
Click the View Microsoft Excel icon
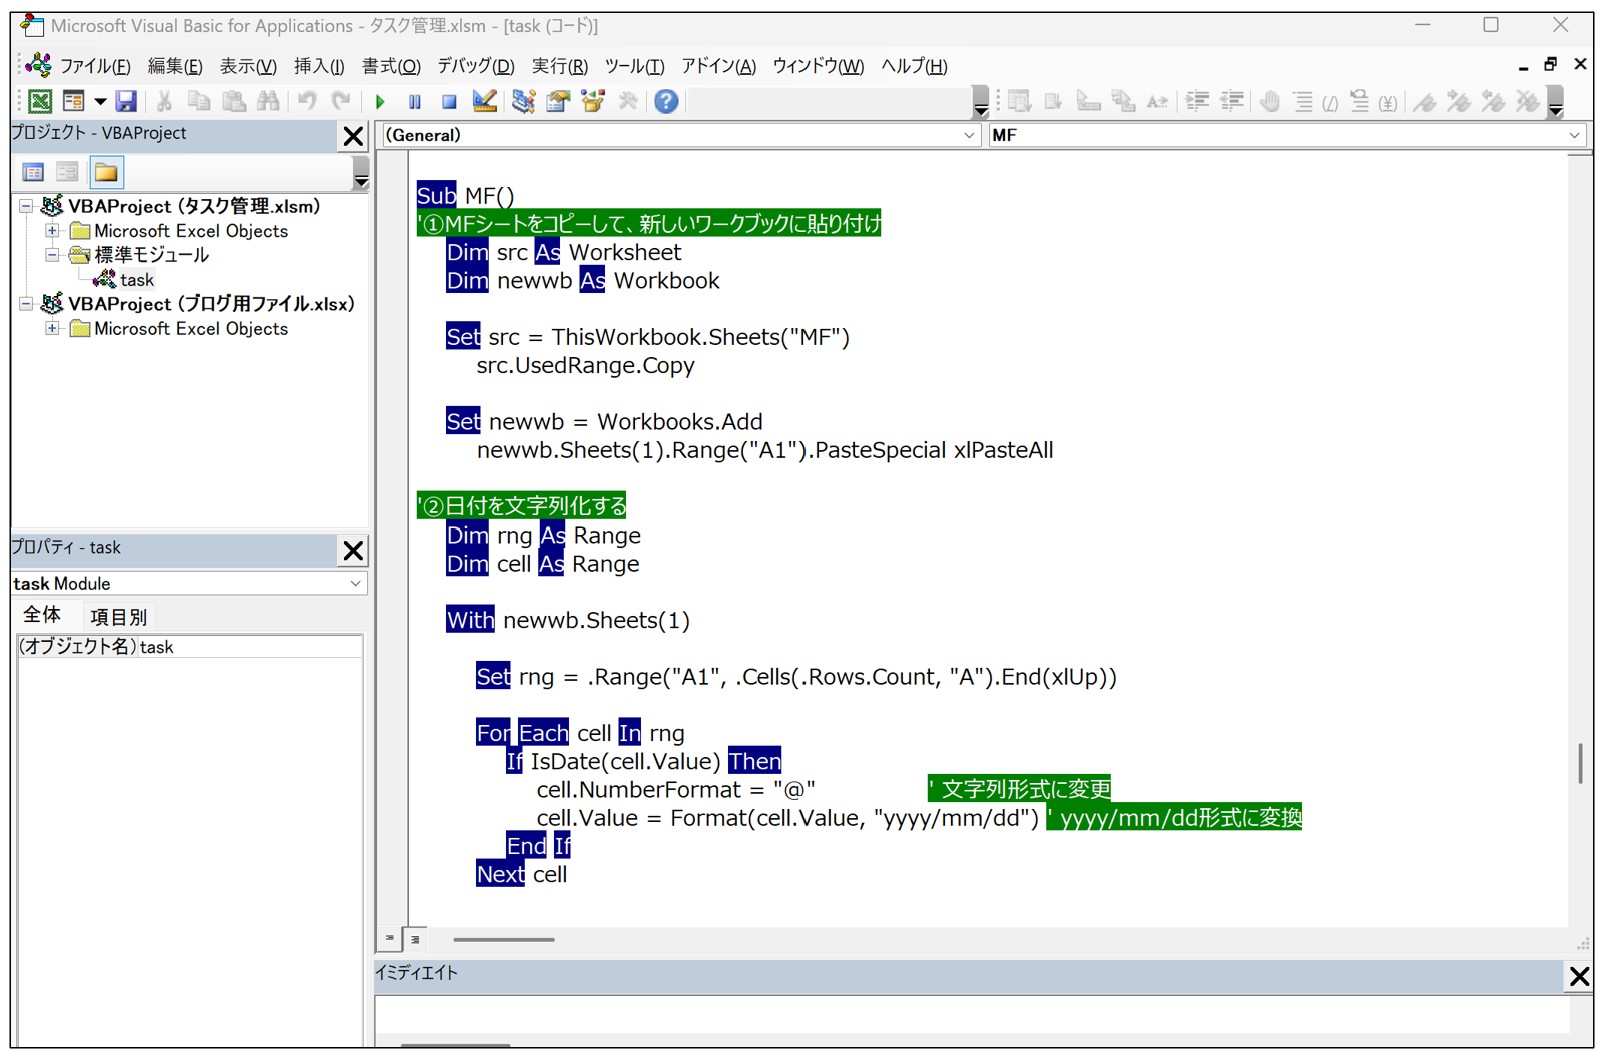[x=40, y=101]
